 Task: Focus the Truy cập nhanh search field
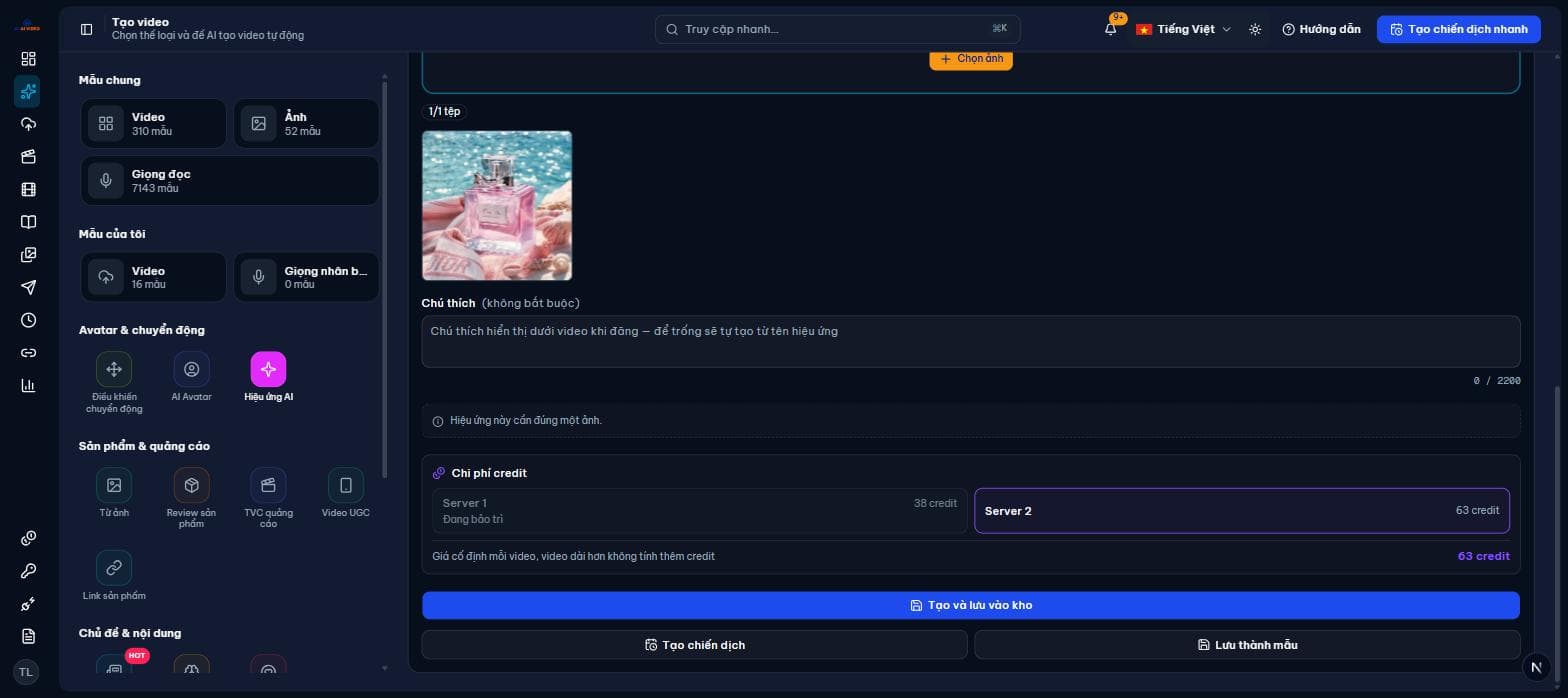838,29
